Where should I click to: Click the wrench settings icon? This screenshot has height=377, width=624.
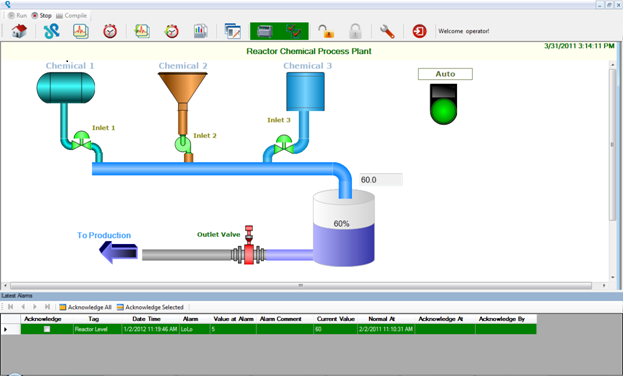(x=387, y=31)
